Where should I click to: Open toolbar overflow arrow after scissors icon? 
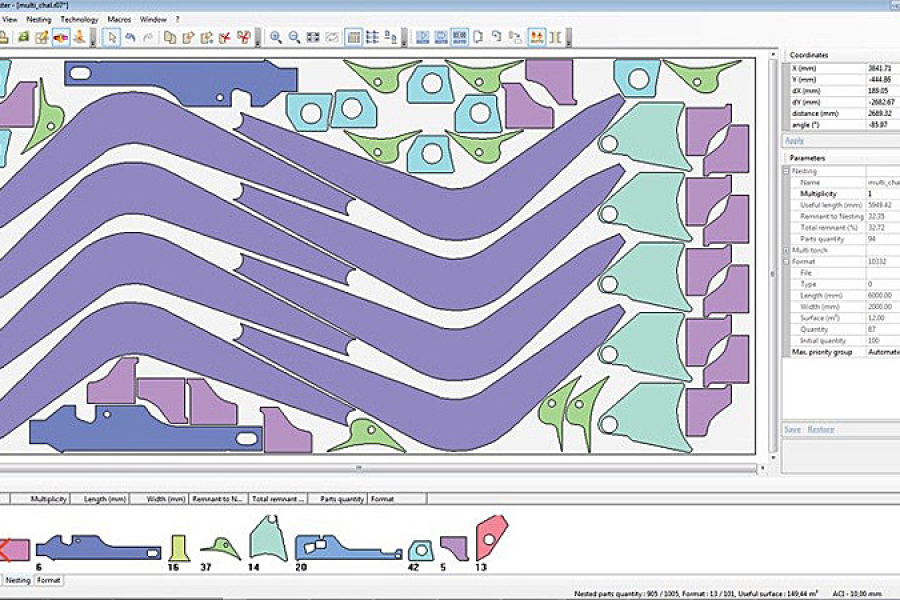pyautogui.click(x=257, y=38)
